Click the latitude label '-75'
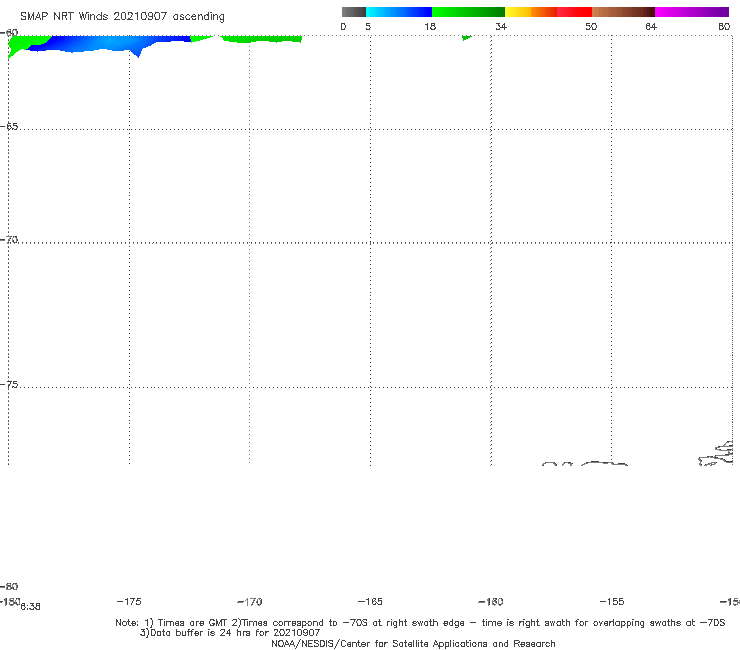The width and height of the screenshot is (740, 650). [9, 385]
